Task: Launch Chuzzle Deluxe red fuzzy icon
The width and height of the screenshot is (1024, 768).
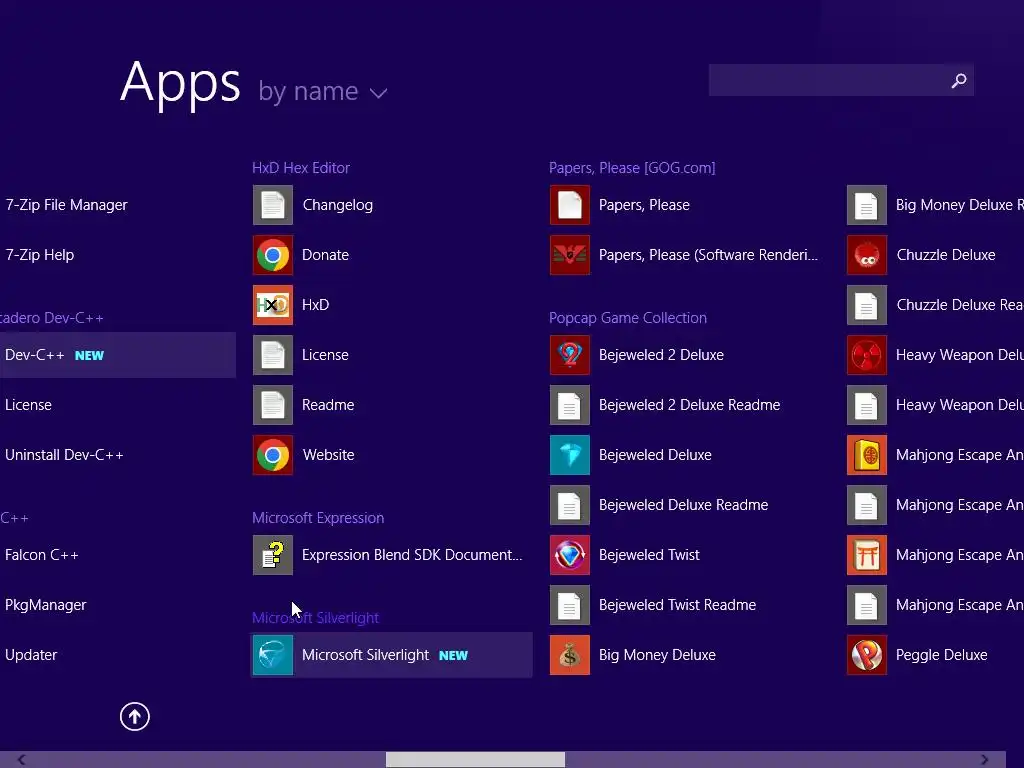Action: pos(867,255)
